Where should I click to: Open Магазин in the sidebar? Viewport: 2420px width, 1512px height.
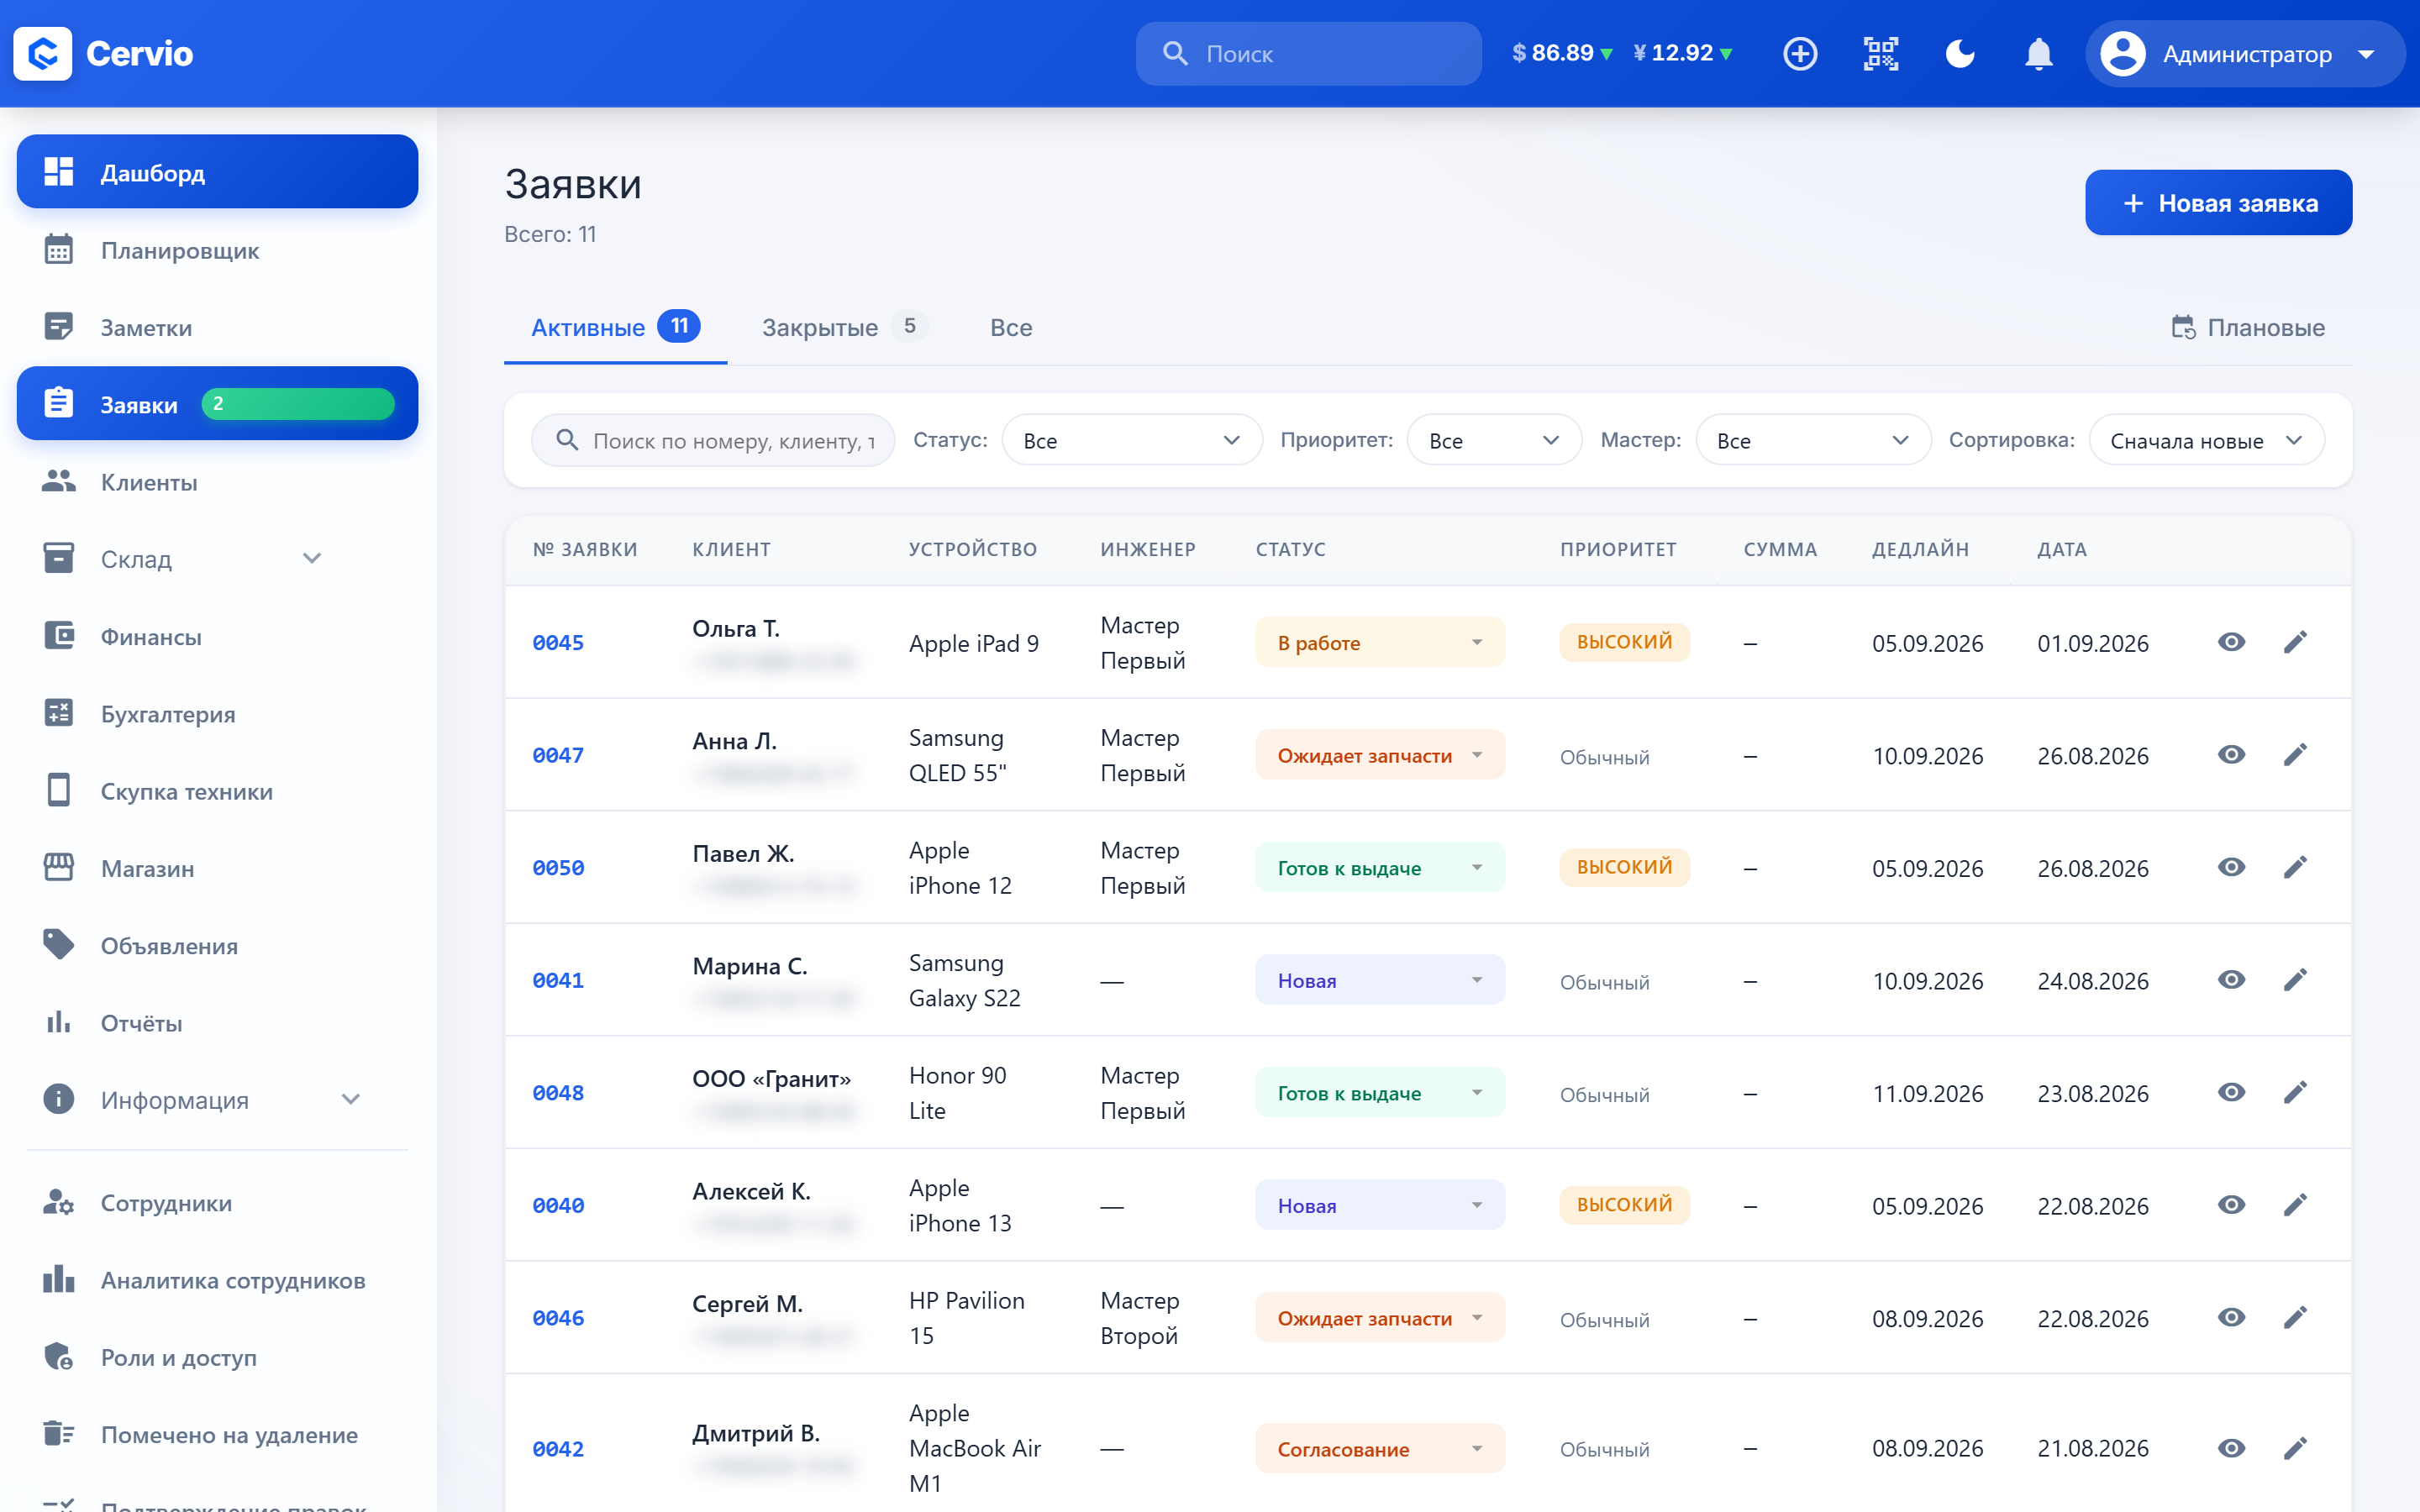pos(217,868)
